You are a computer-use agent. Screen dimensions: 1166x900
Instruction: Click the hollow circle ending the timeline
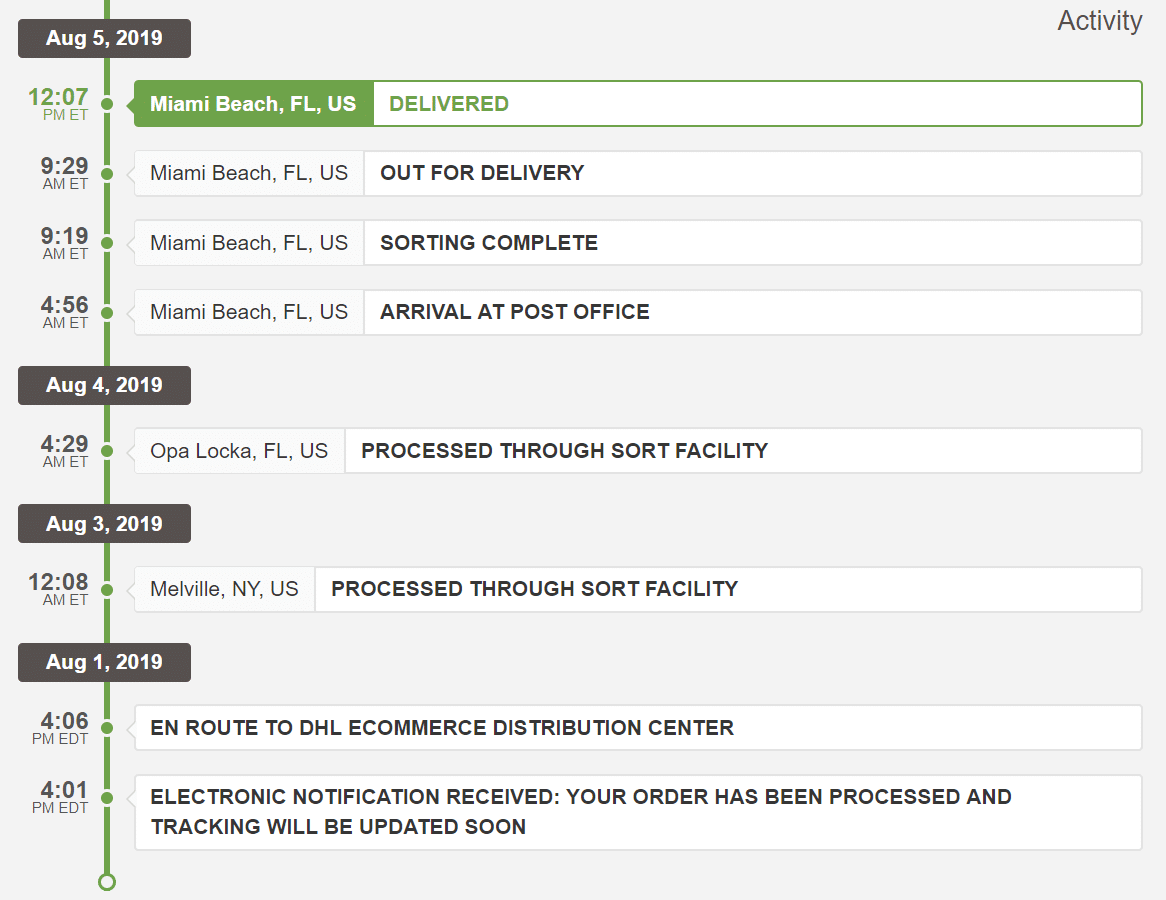107,881
